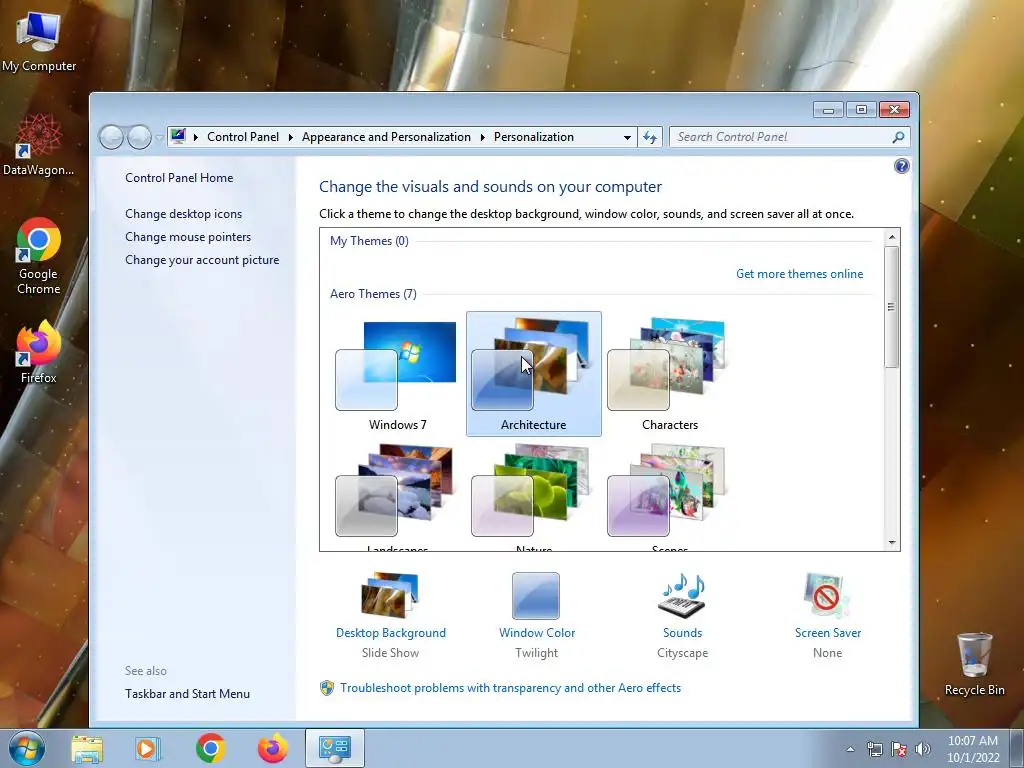
Task: Click the Windows Start orb
Action: (27, 748)
